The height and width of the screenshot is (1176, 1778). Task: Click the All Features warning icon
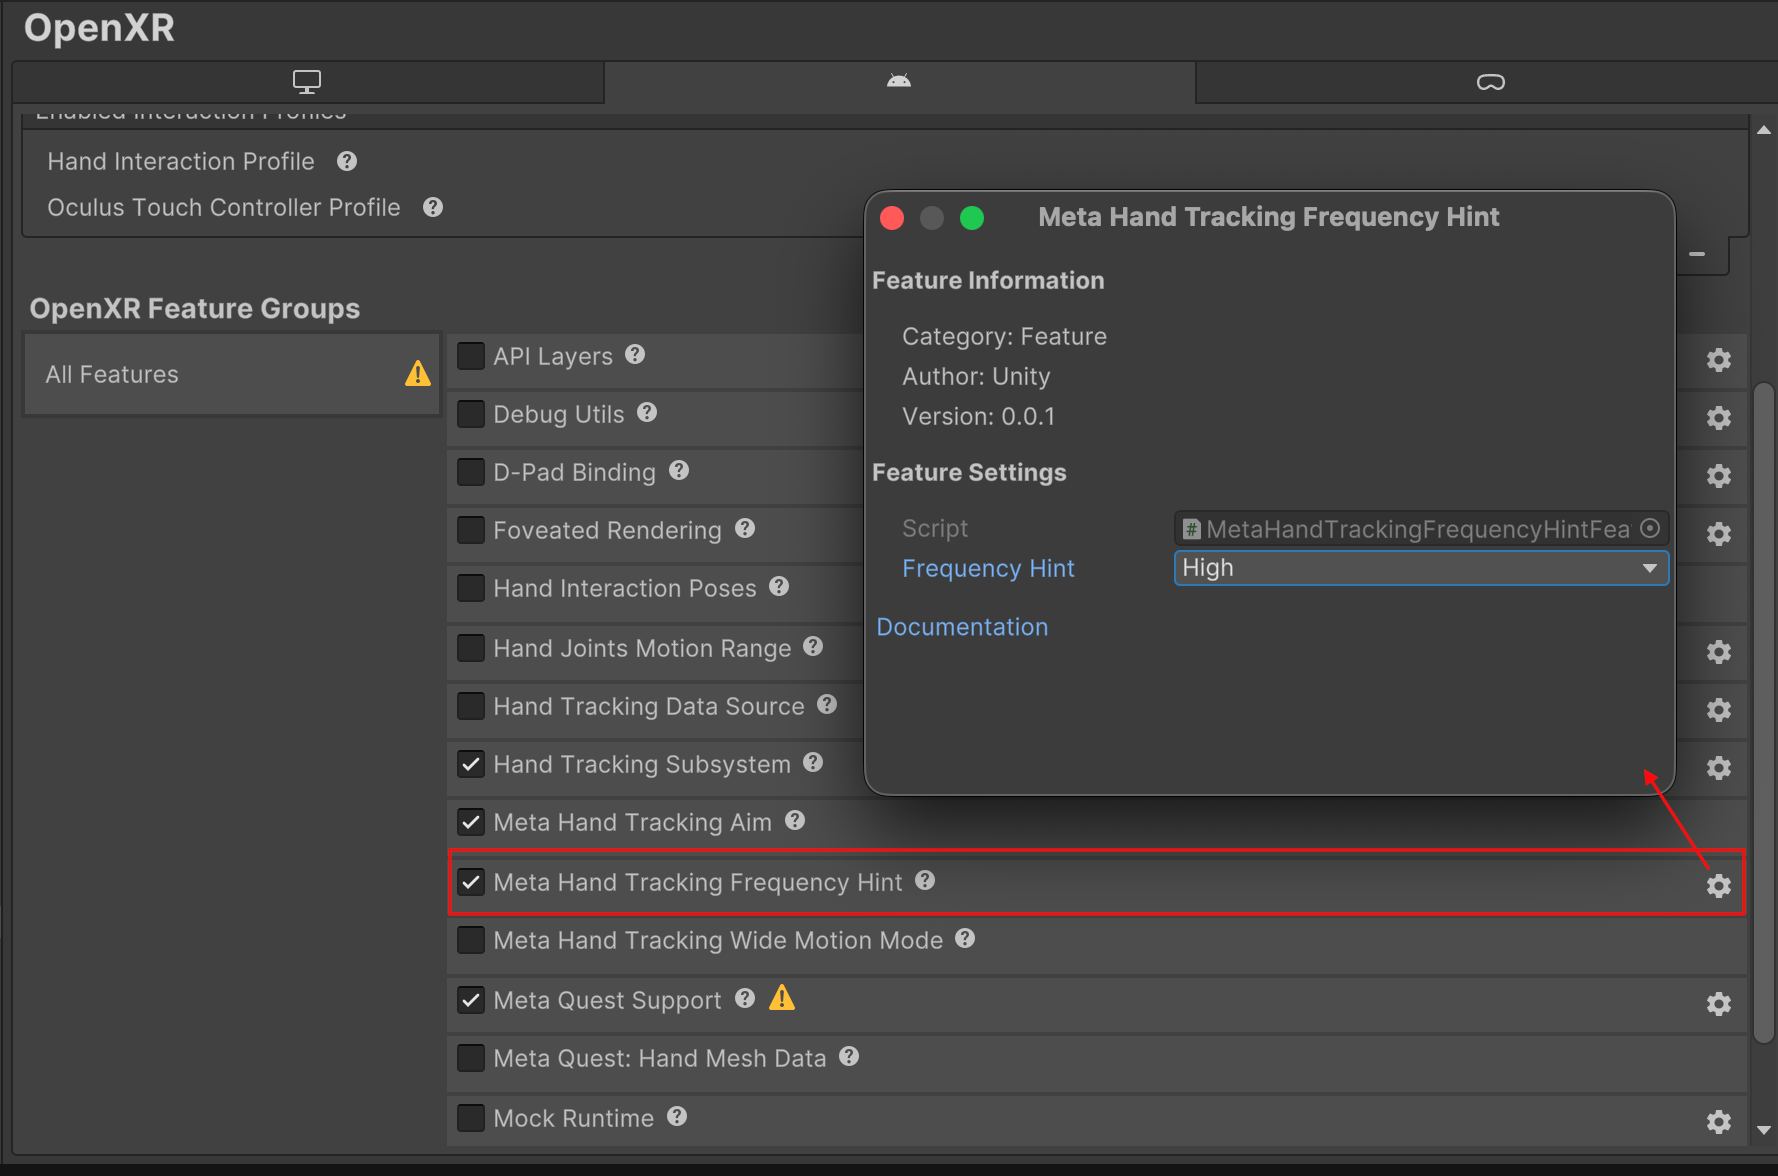pos(418,374)
